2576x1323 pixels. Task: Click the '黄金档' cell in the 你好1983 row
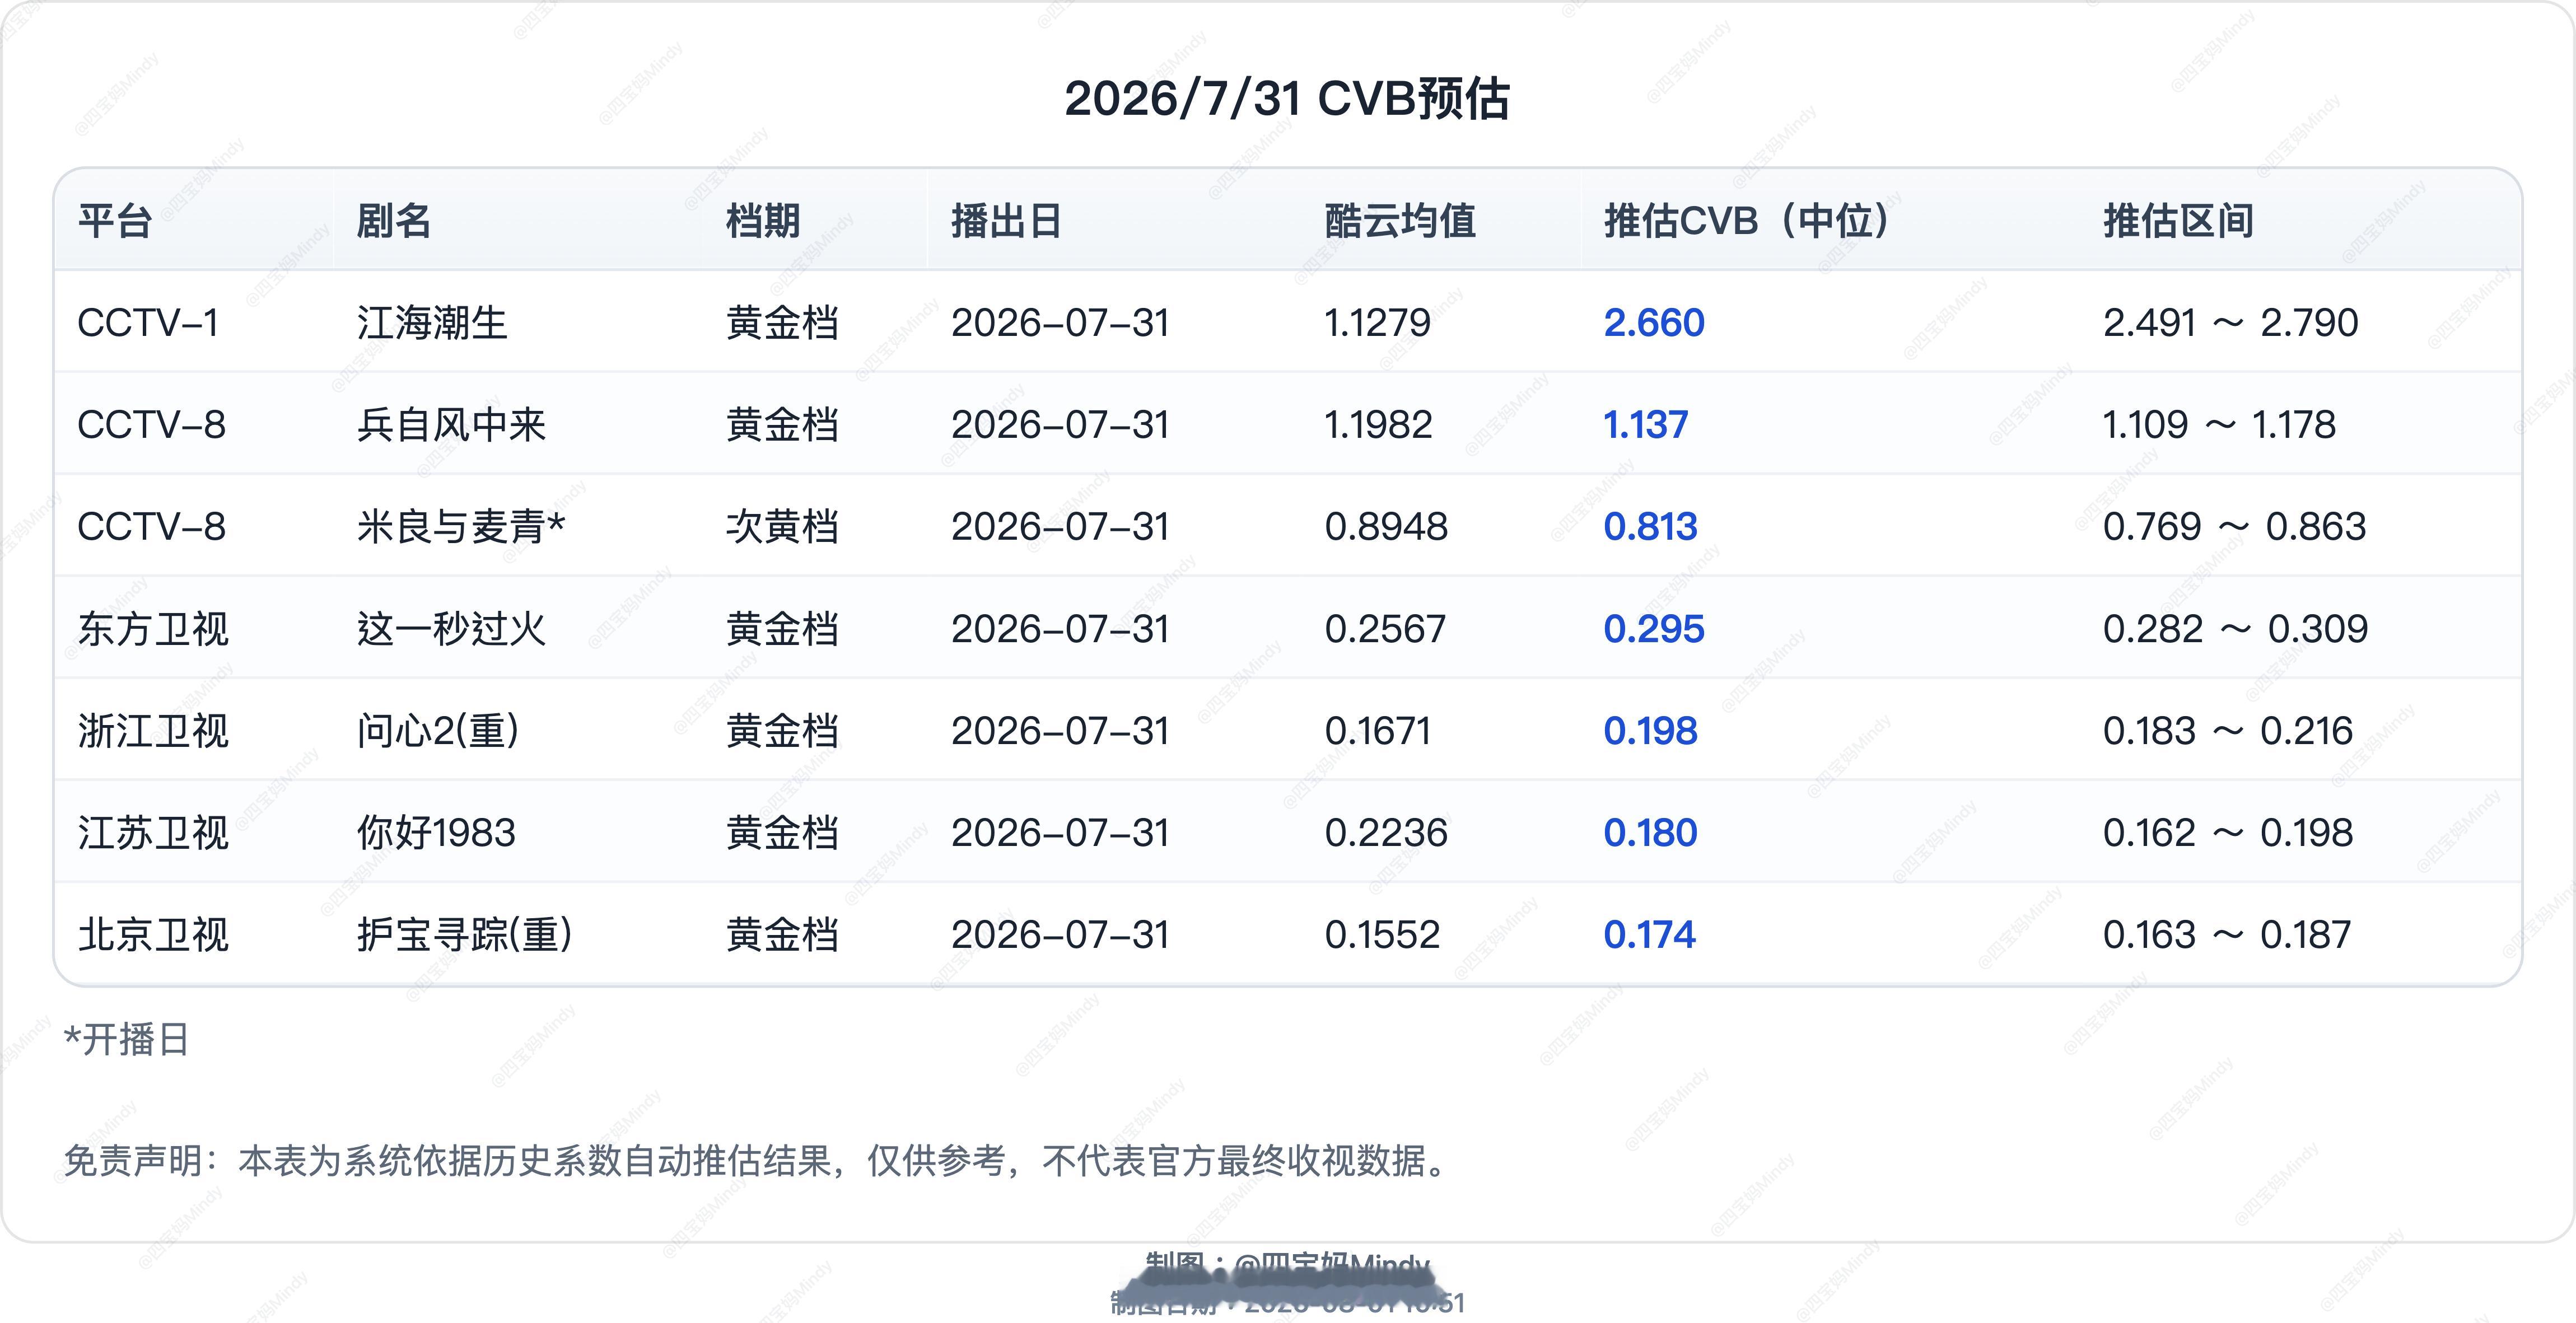pyautogui.click(x=782, y=833)
